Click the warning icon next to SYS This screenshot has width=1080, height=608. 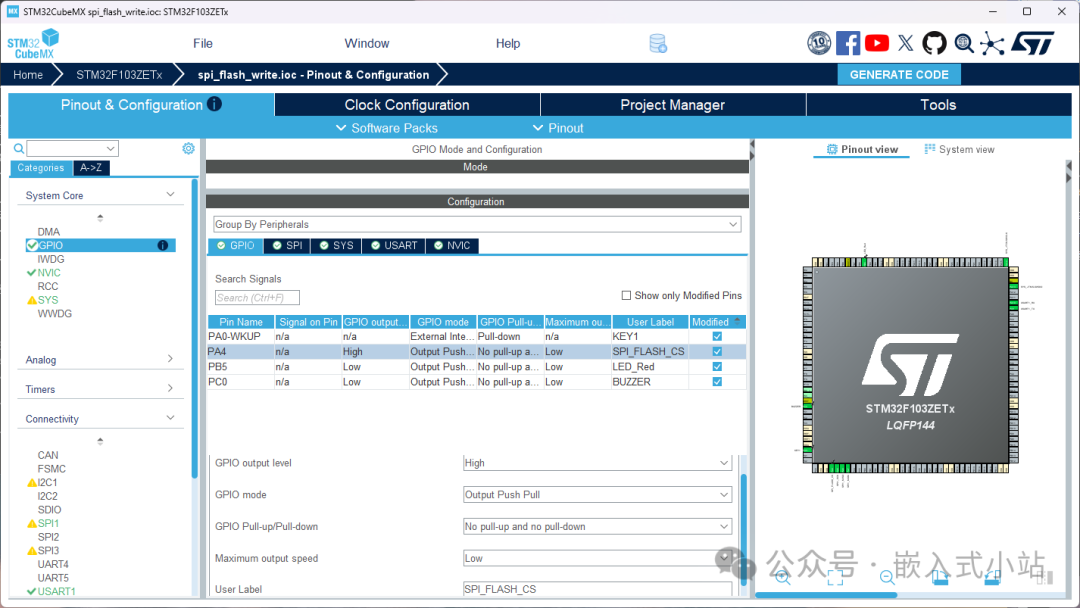[x=32, y=300]
